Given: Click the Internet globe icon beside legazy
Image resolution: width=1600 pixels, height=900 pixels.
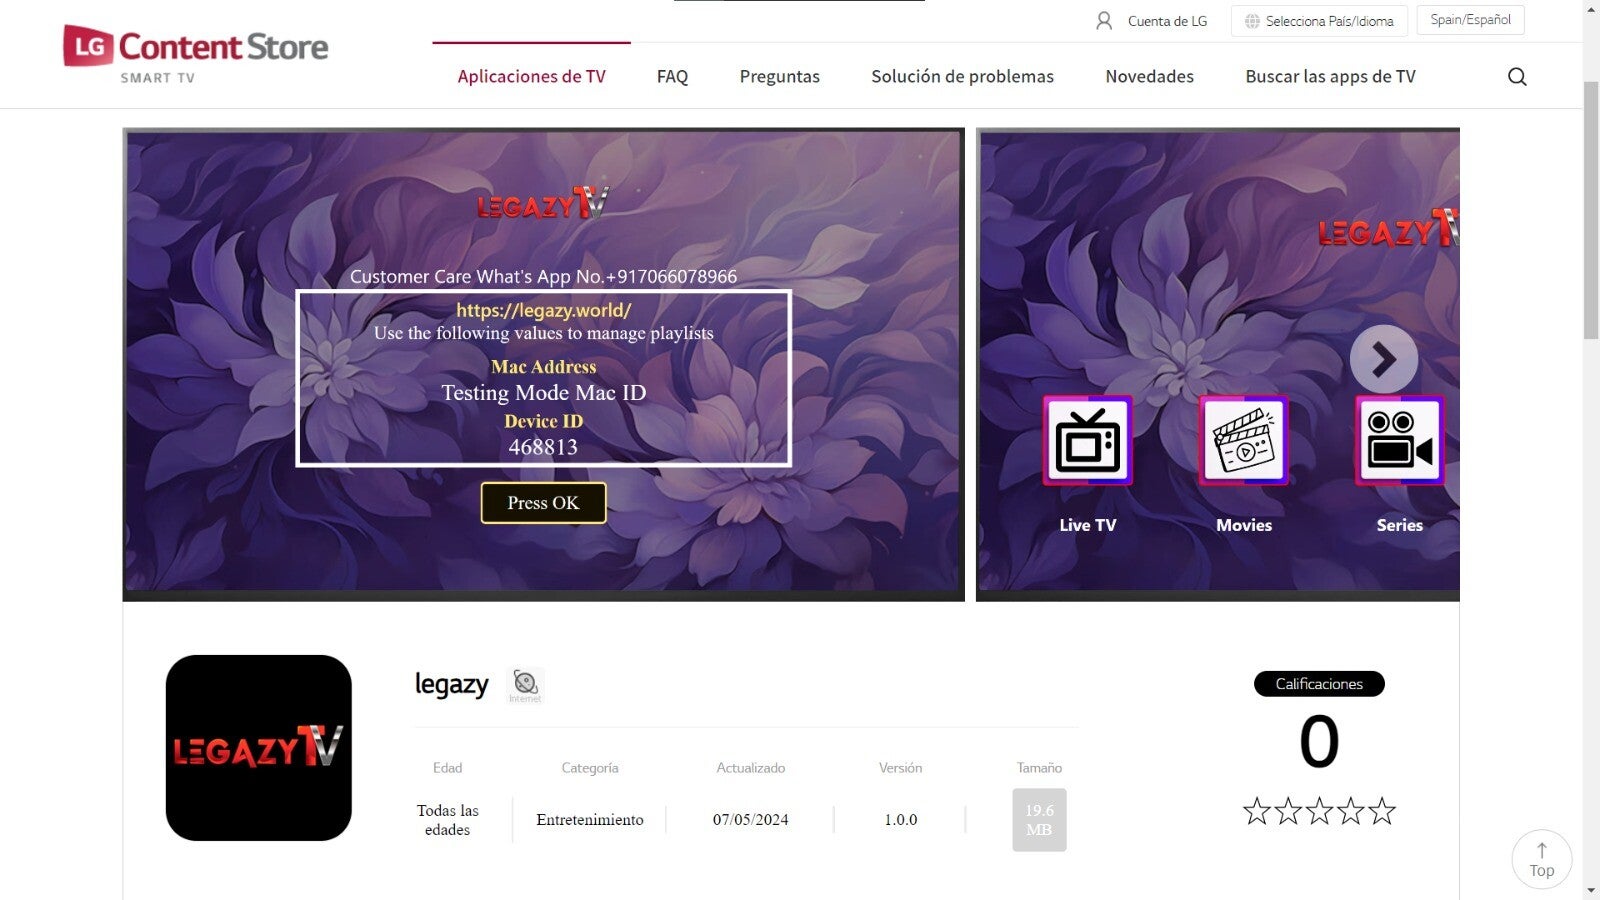Looking at the screenshot, I should pos(525,685).
